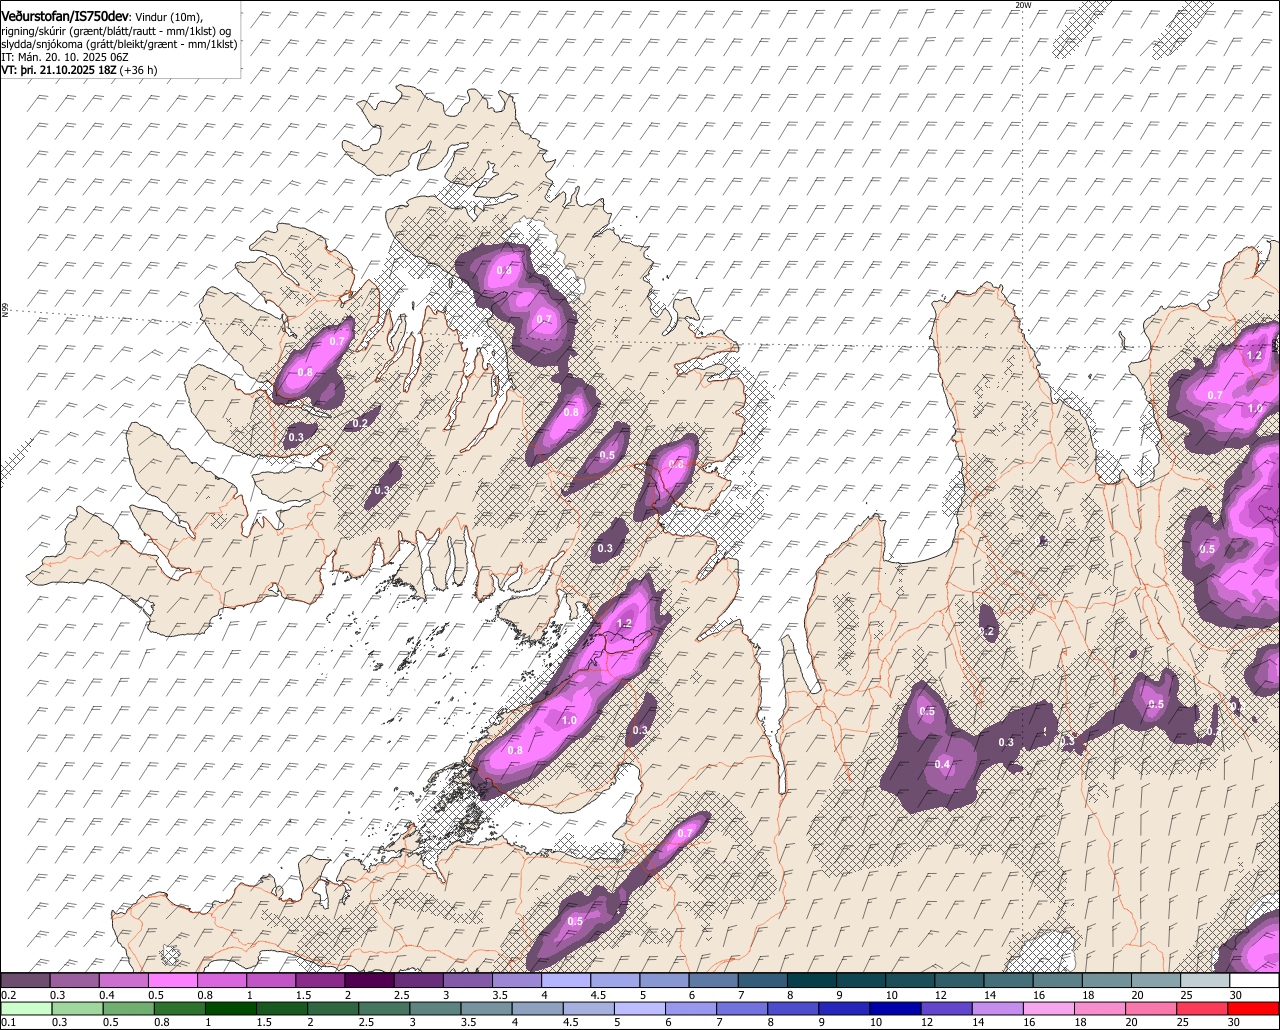Pick rain legend swatch starting at 14
Screen dimensions: 1280x1030
click(x=998, y=1008)
